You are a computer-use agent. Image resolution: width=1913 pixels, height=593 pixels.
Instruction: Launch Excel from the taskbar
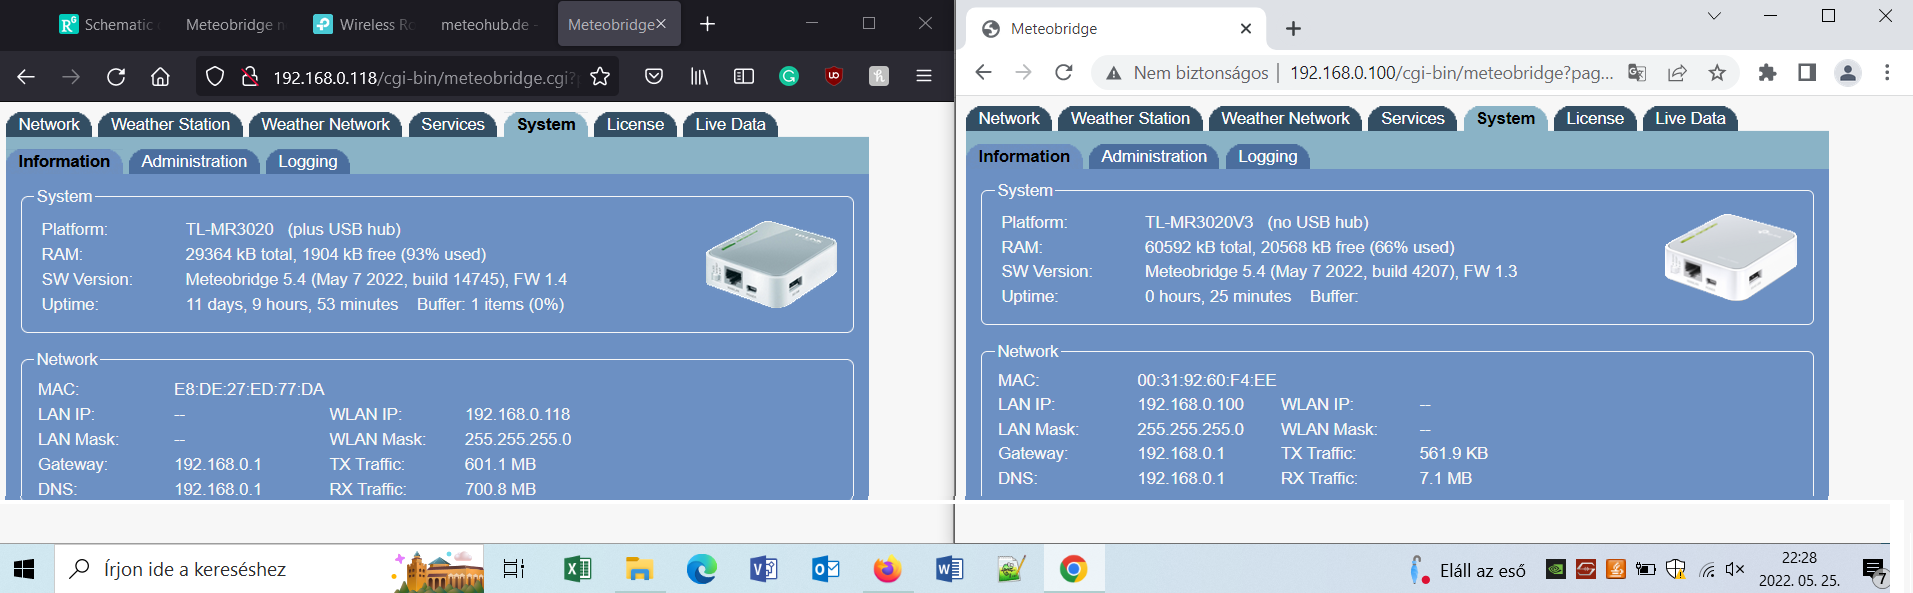point(577,569)
